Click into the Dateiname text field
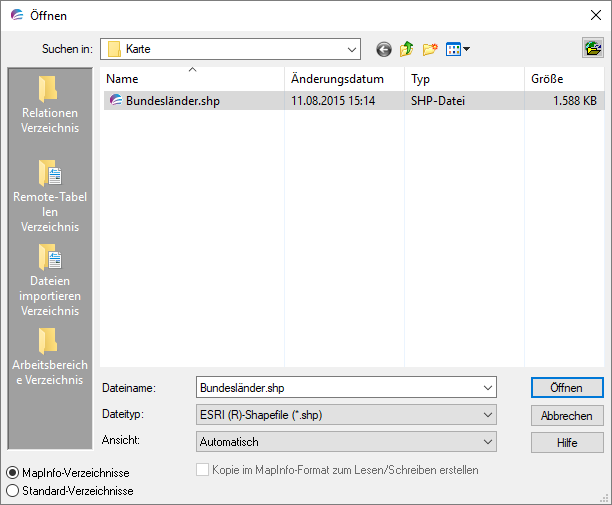This screenshot has width=612, height=505. [x=338, y=388]
